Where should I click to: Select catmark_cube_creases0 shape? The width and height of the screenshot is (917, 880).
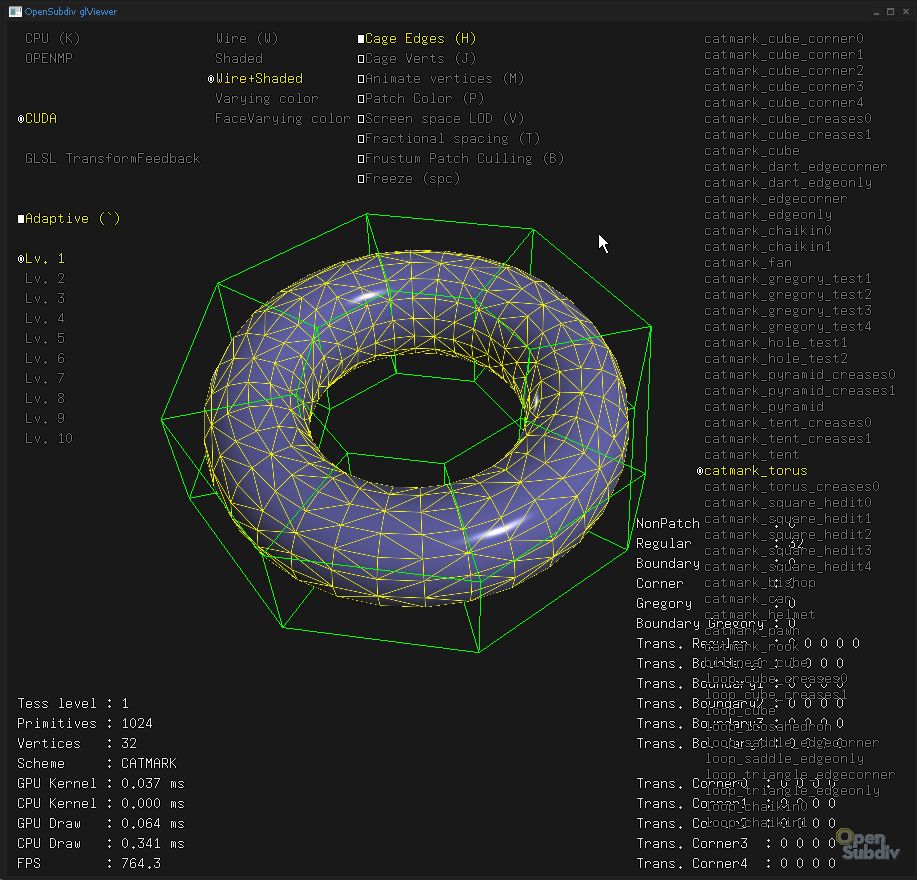788,119
